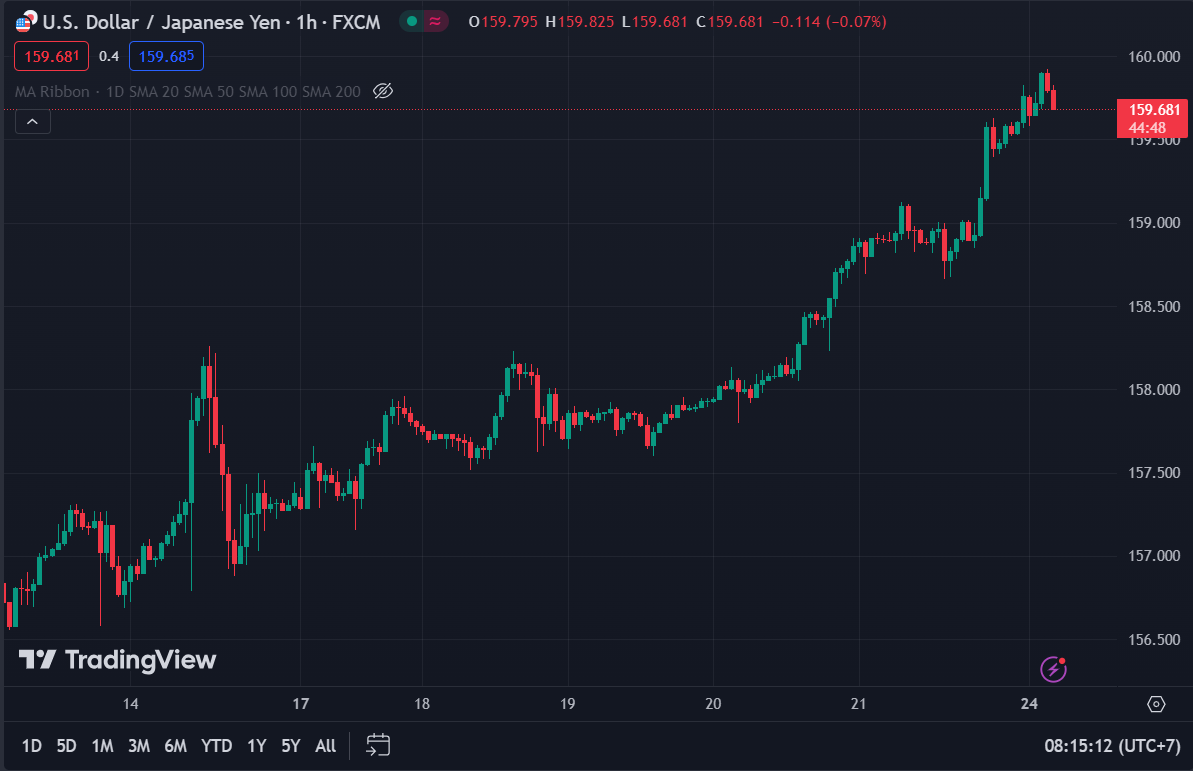This screenshot has height=771, width=1193.
Task: Click the close value C159.681
Action: coord(730,22)
